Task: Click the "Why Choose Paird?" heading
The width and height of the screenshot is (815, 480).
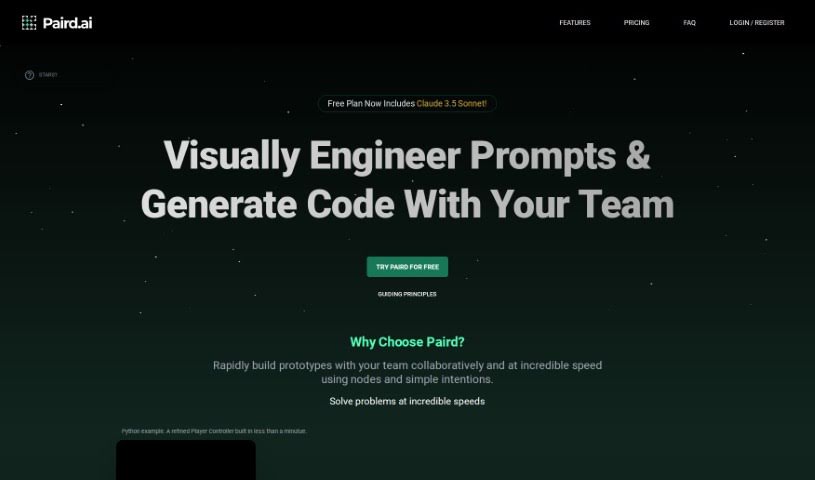Action: (x=407, y=342)
